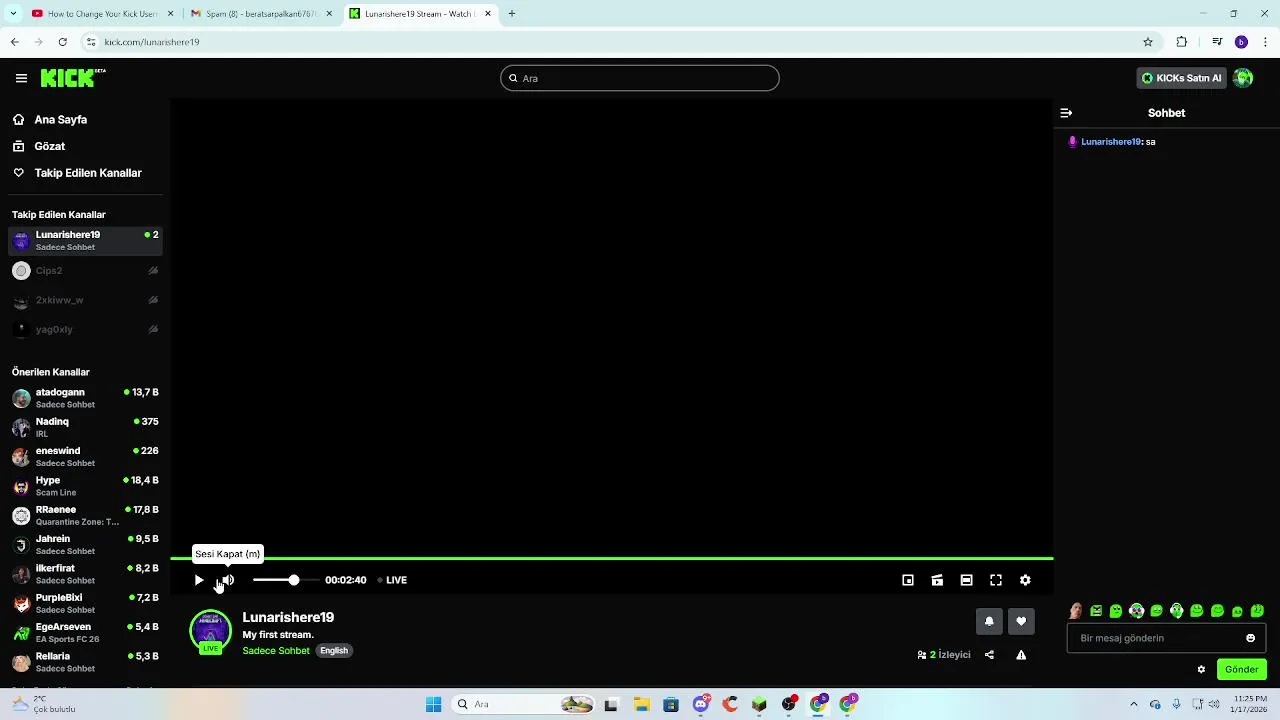
Task: Open recommended channel PurpleBixi
Action: click(x=85, y=603)
